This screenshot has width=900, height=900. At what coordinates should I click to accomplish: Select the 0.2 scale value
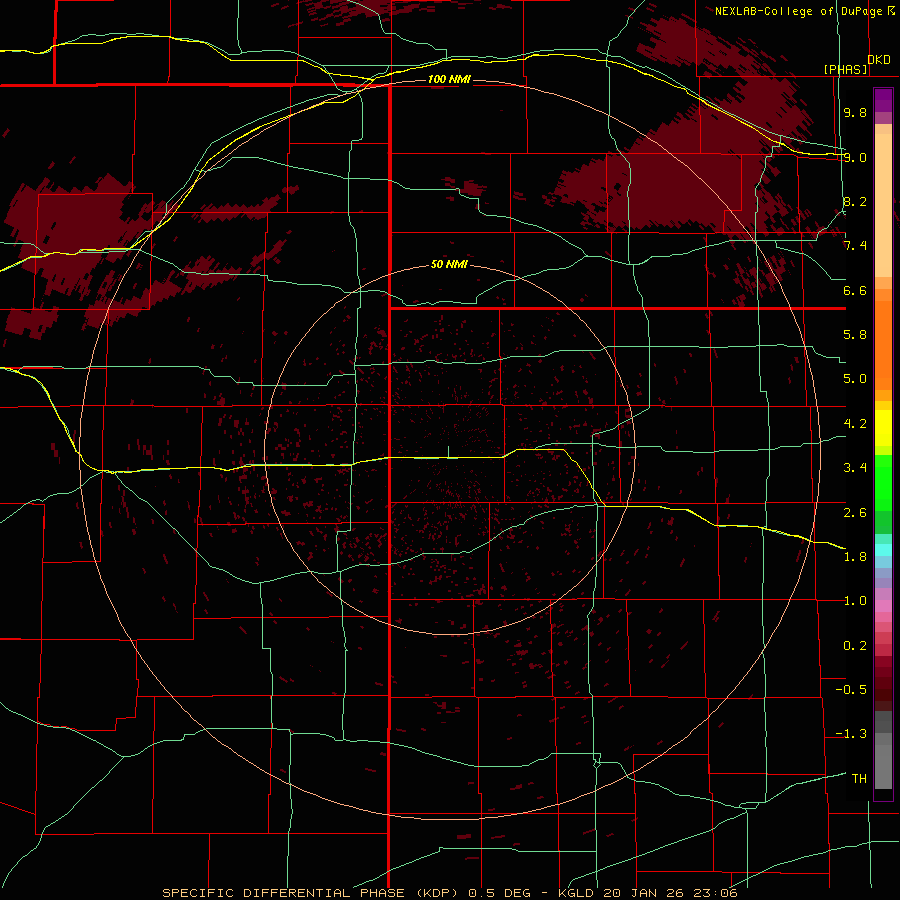point(855,646)
